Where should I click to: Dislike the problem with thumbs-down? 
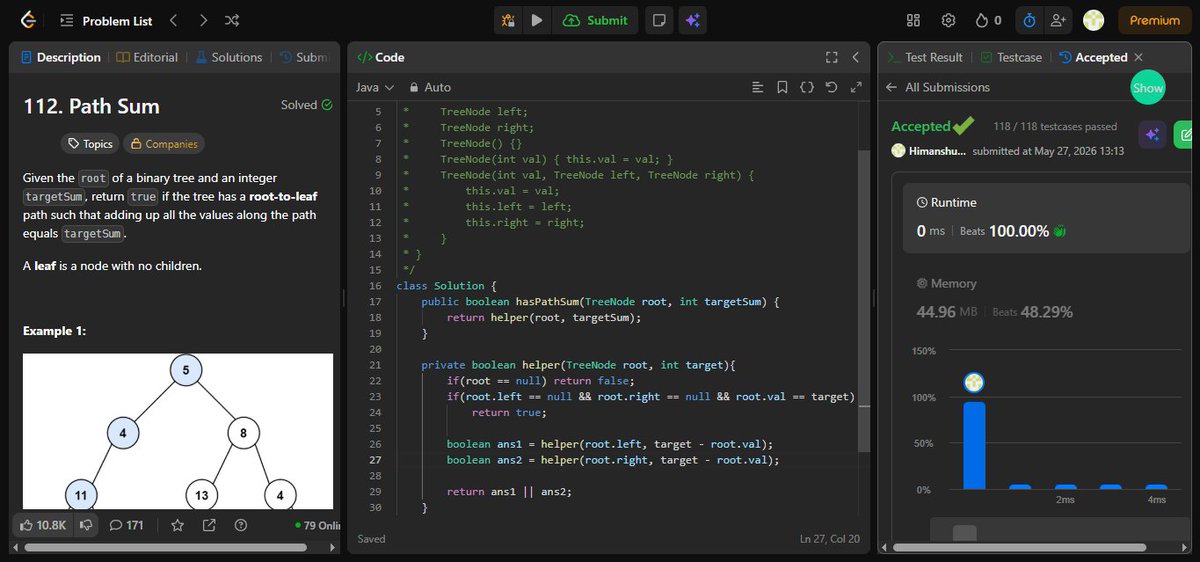point(86,525)
